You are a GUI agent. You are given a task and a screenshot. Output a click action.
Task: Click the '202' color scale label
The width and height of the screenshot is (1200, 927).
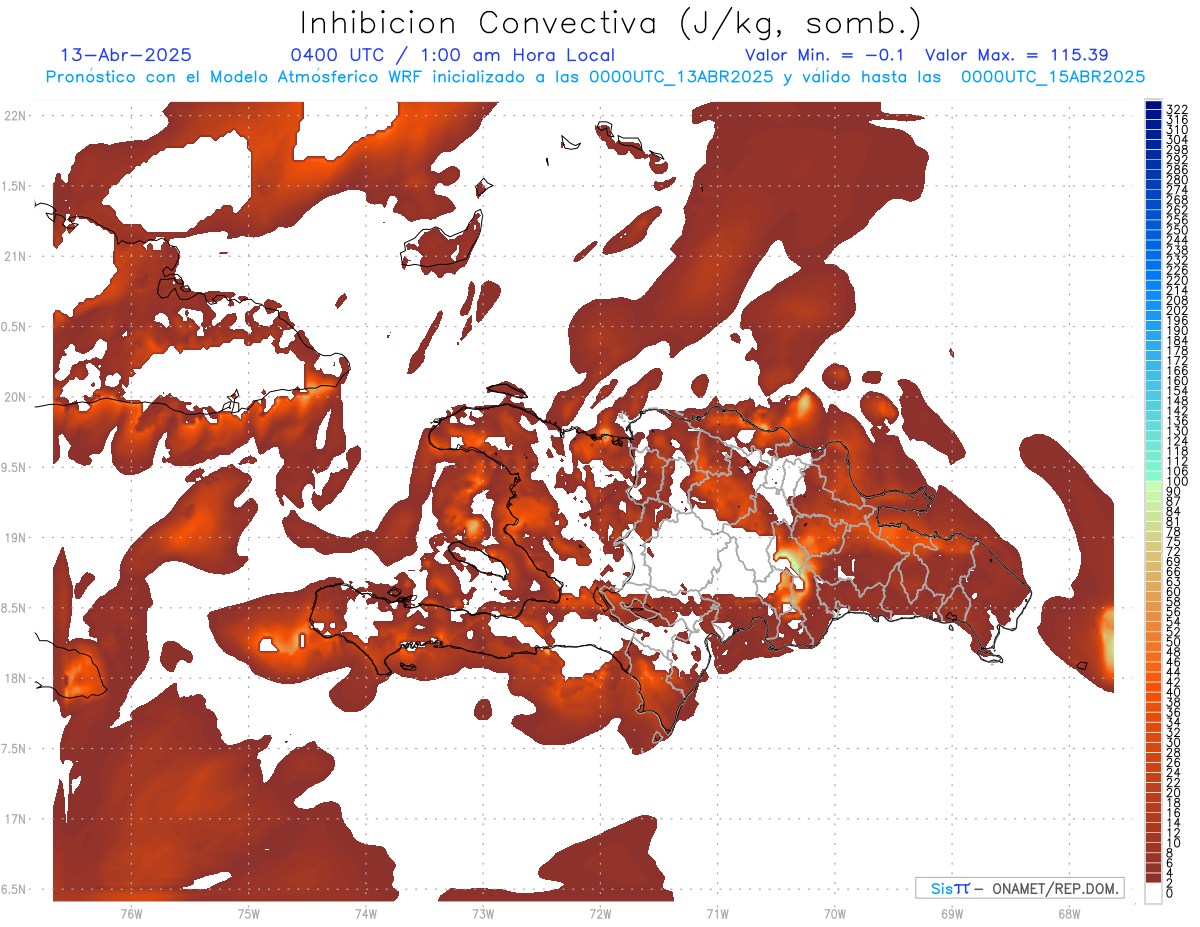point(1177,310)
